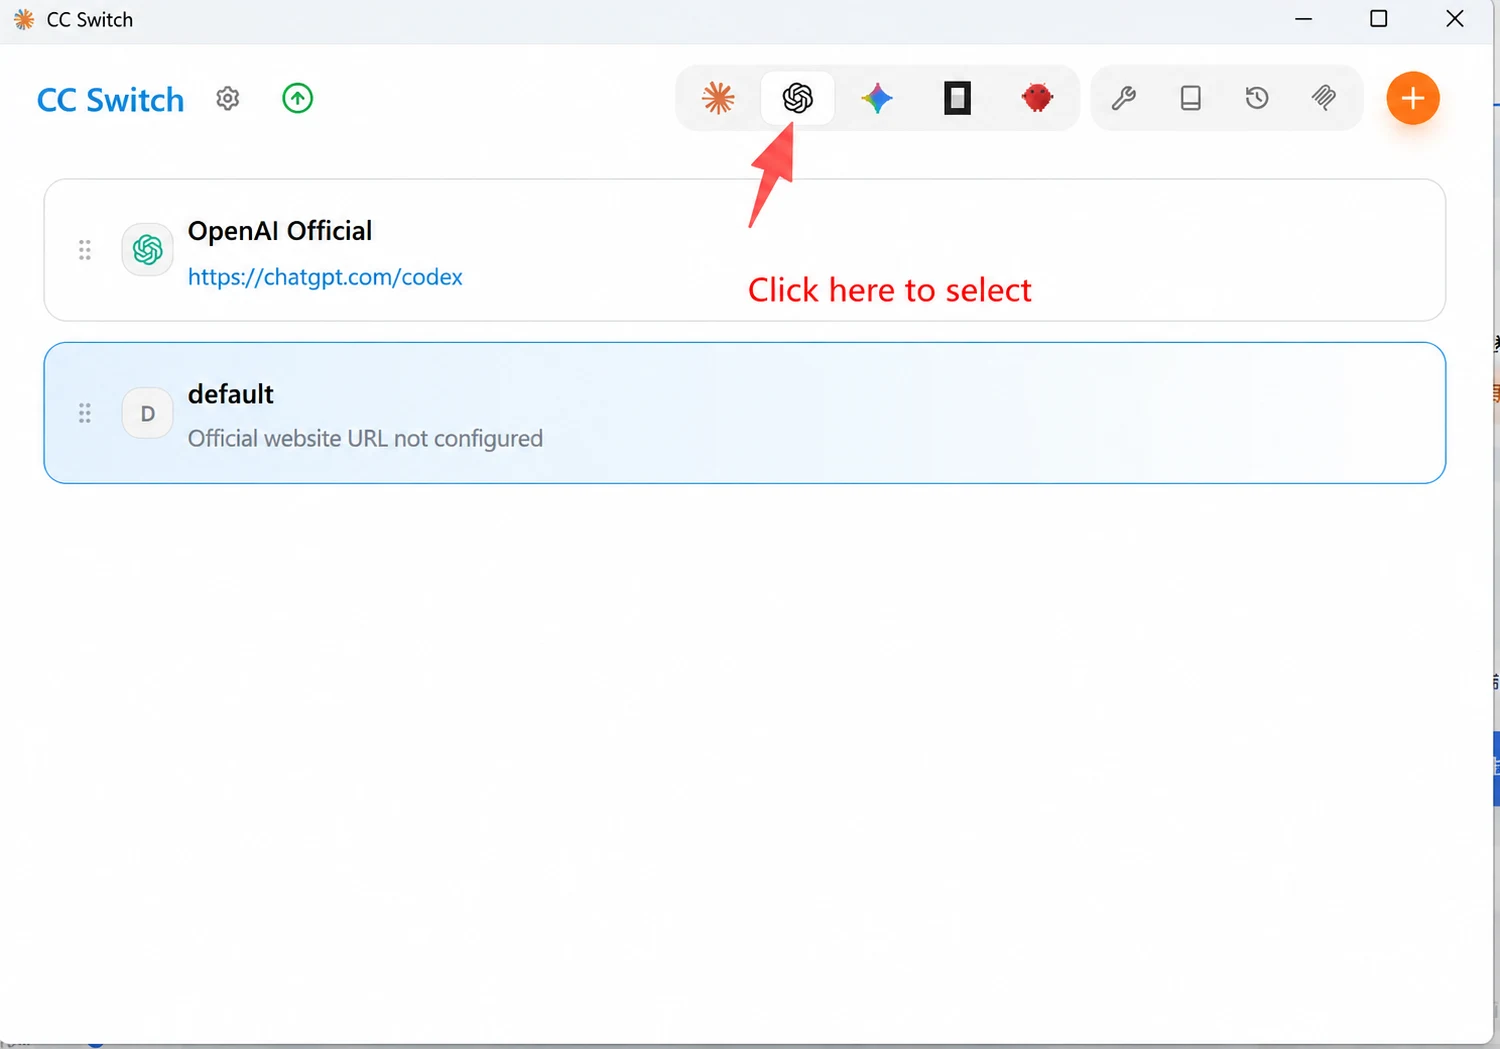This screenshot has height=1049, width=1500.
Task: Click the green update arrow icon
Action: [297, 98]
